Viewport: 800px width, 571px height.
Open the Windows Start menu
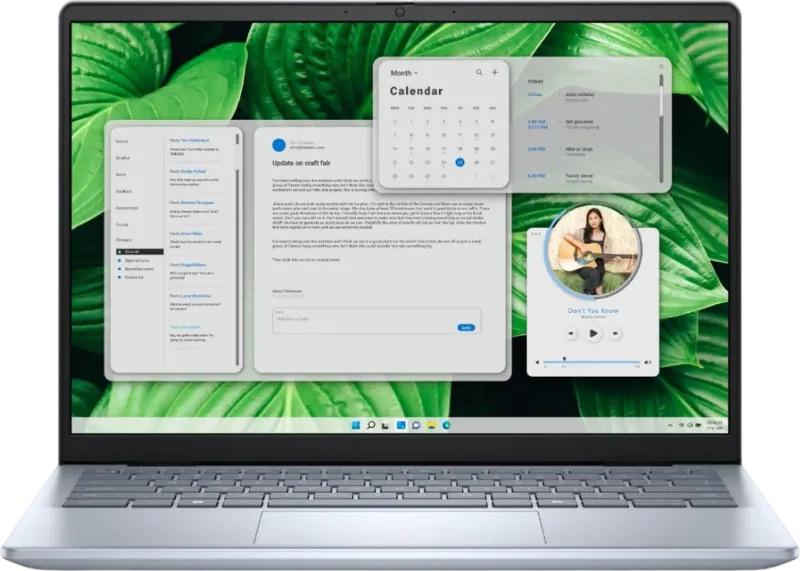pyautogui.click(x=356, y=425)
